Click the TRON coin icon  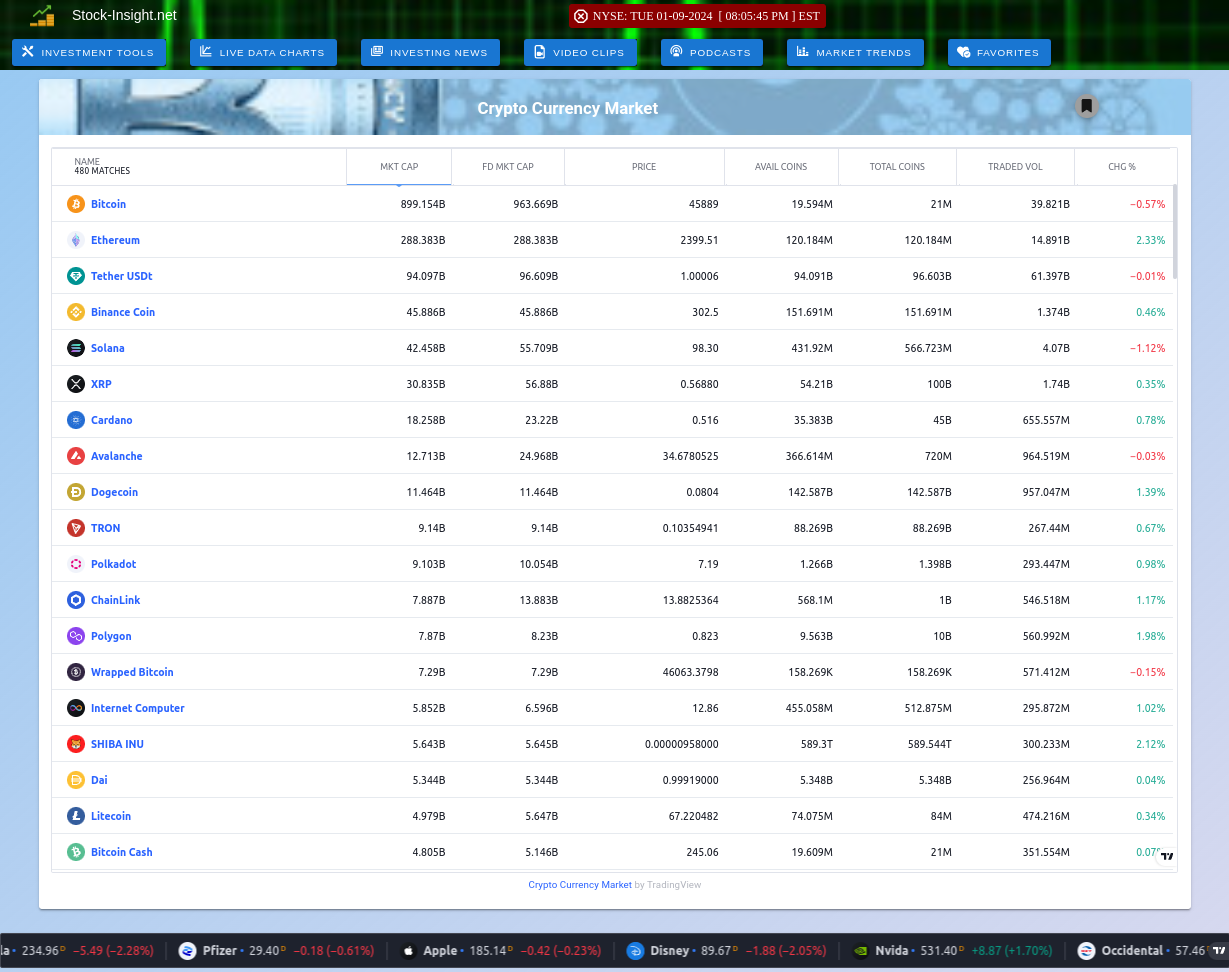pos(76,528)
